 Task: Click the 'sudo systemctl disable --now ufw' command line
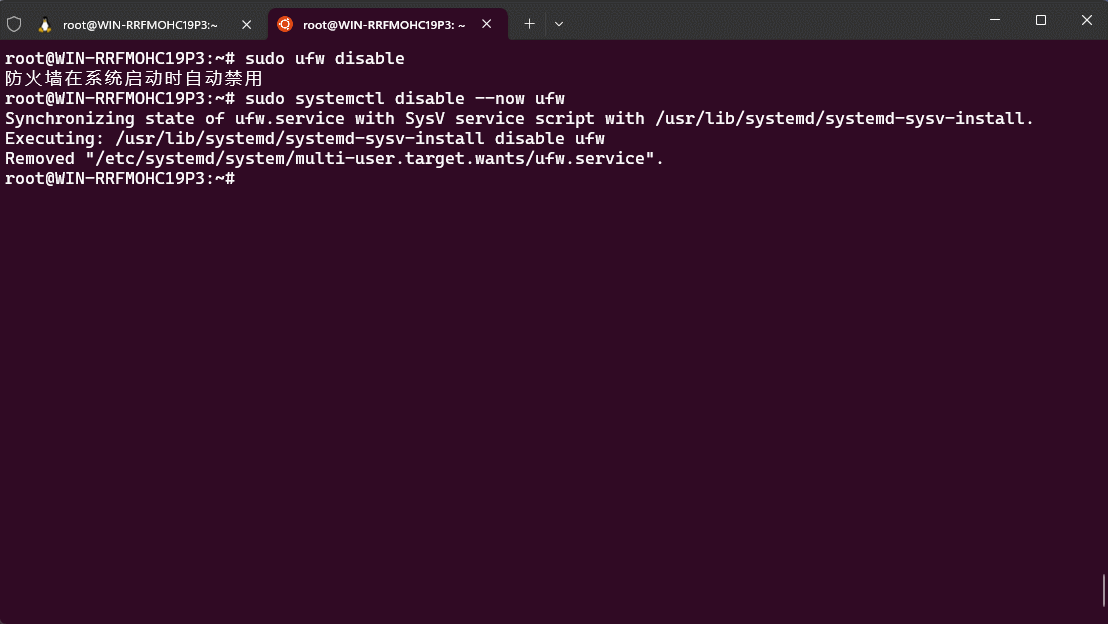click(404, 98)
